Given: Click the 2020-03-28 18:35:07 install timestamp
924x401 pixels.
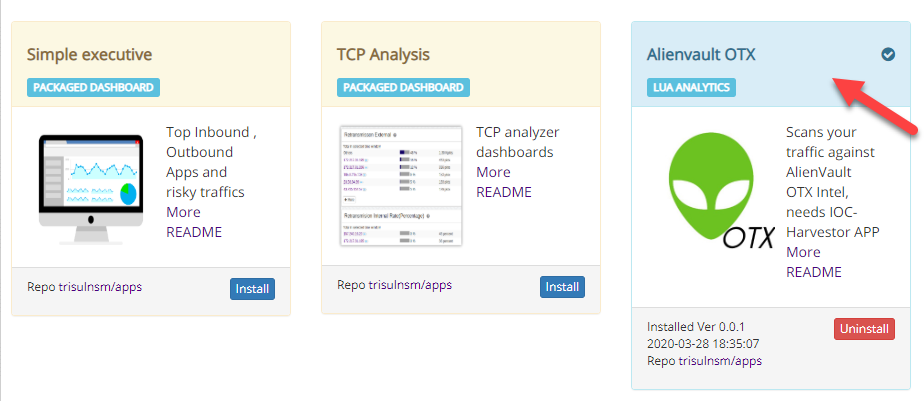Looking at the screenshot, I should pos(704,343).
